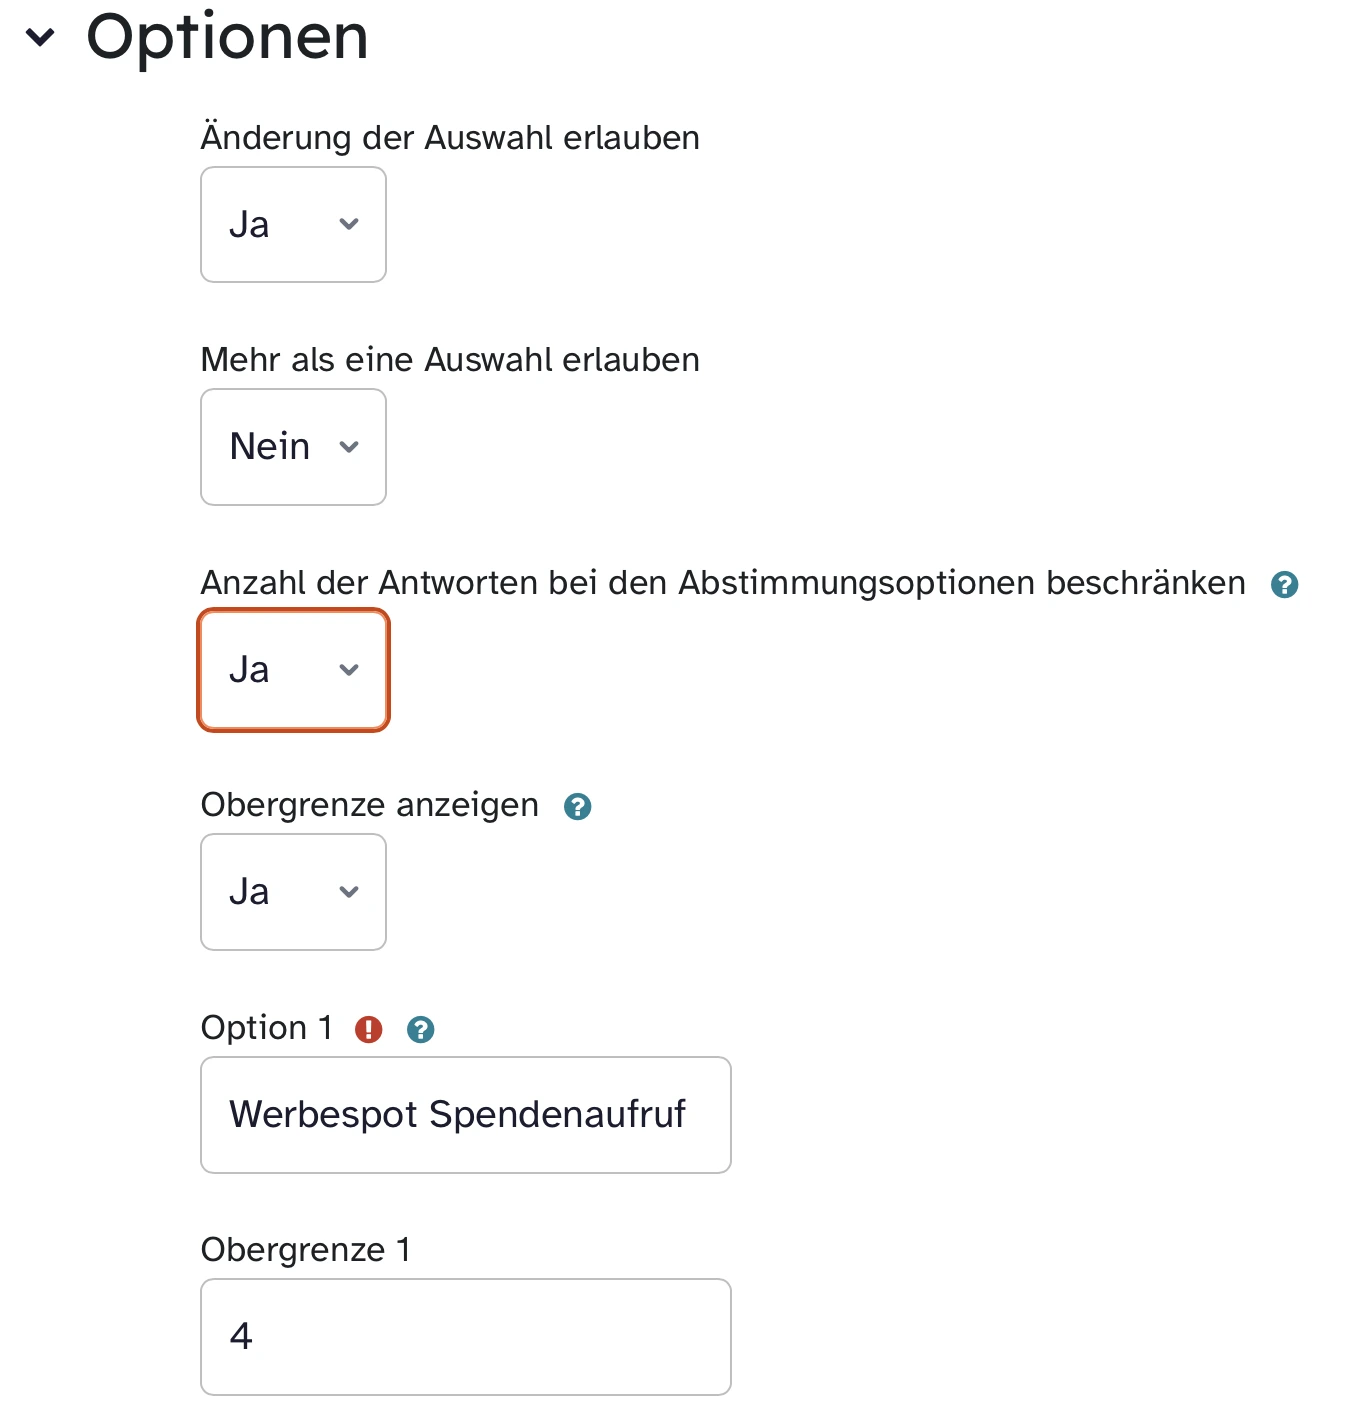
Task: Show help for 'Anzahl der Antworten beschränken'
Action: click(x=1284, y=585)
